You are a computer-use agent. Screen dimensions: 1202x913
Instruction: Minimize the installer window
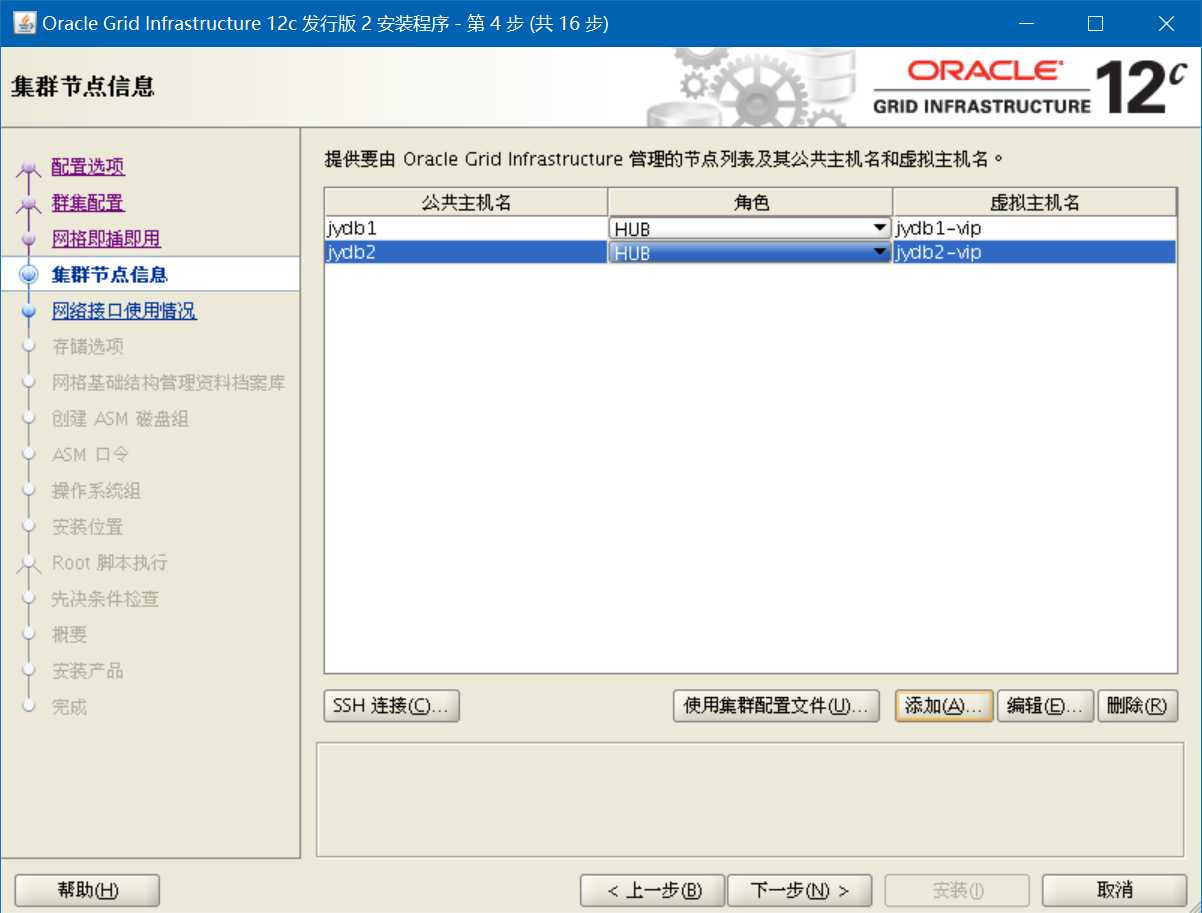point(1025,23)
